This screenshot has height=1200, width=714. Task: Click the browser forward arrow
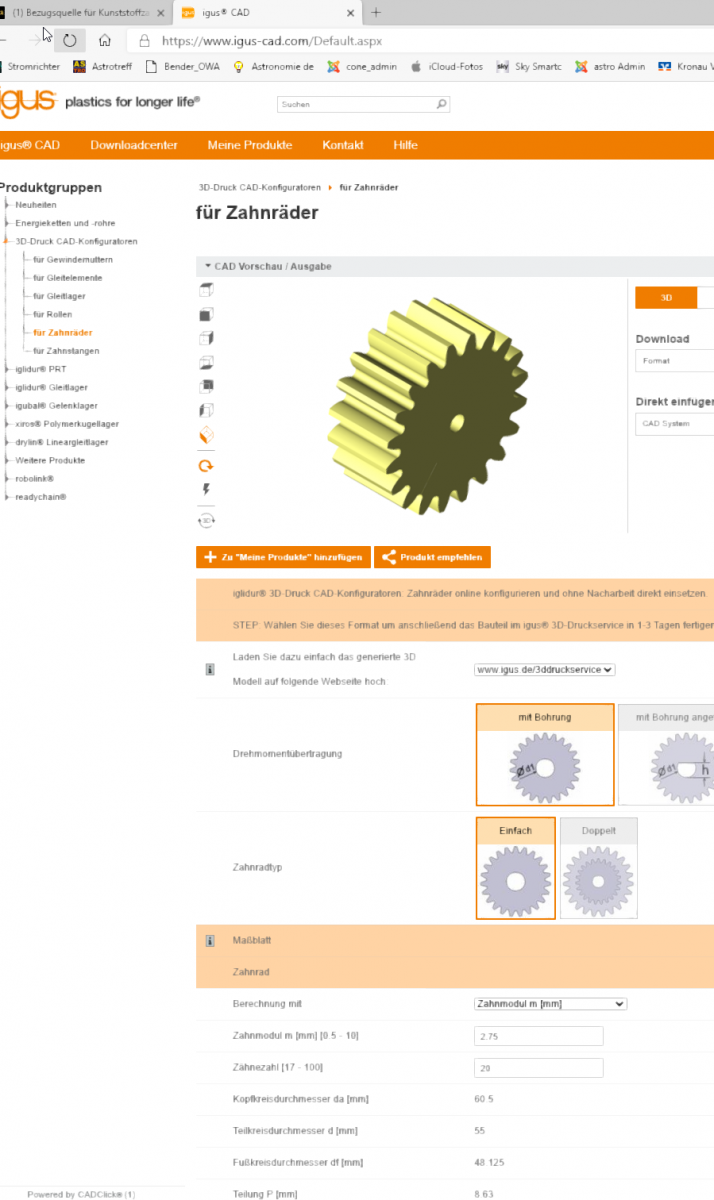pyautogui.click(x=35, y=41)
